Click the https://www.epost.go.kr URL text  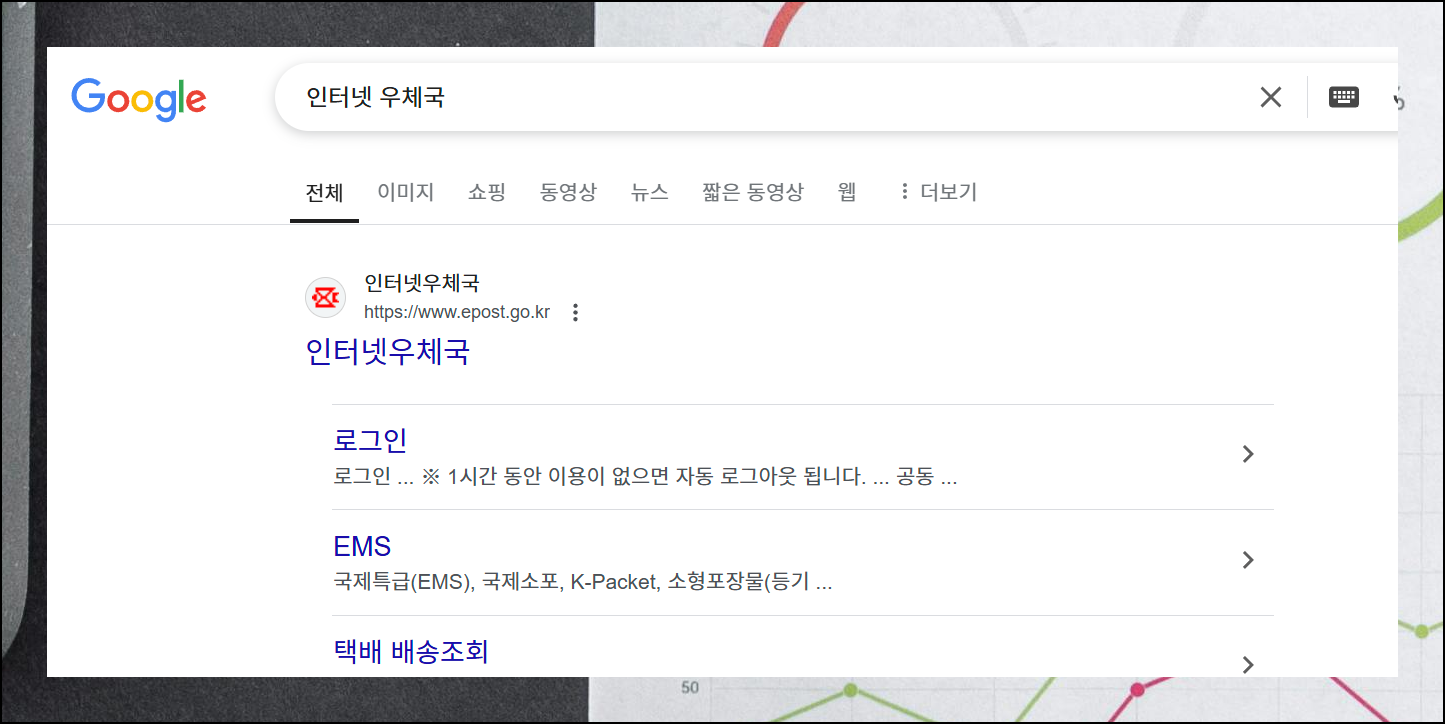[457, 312]
